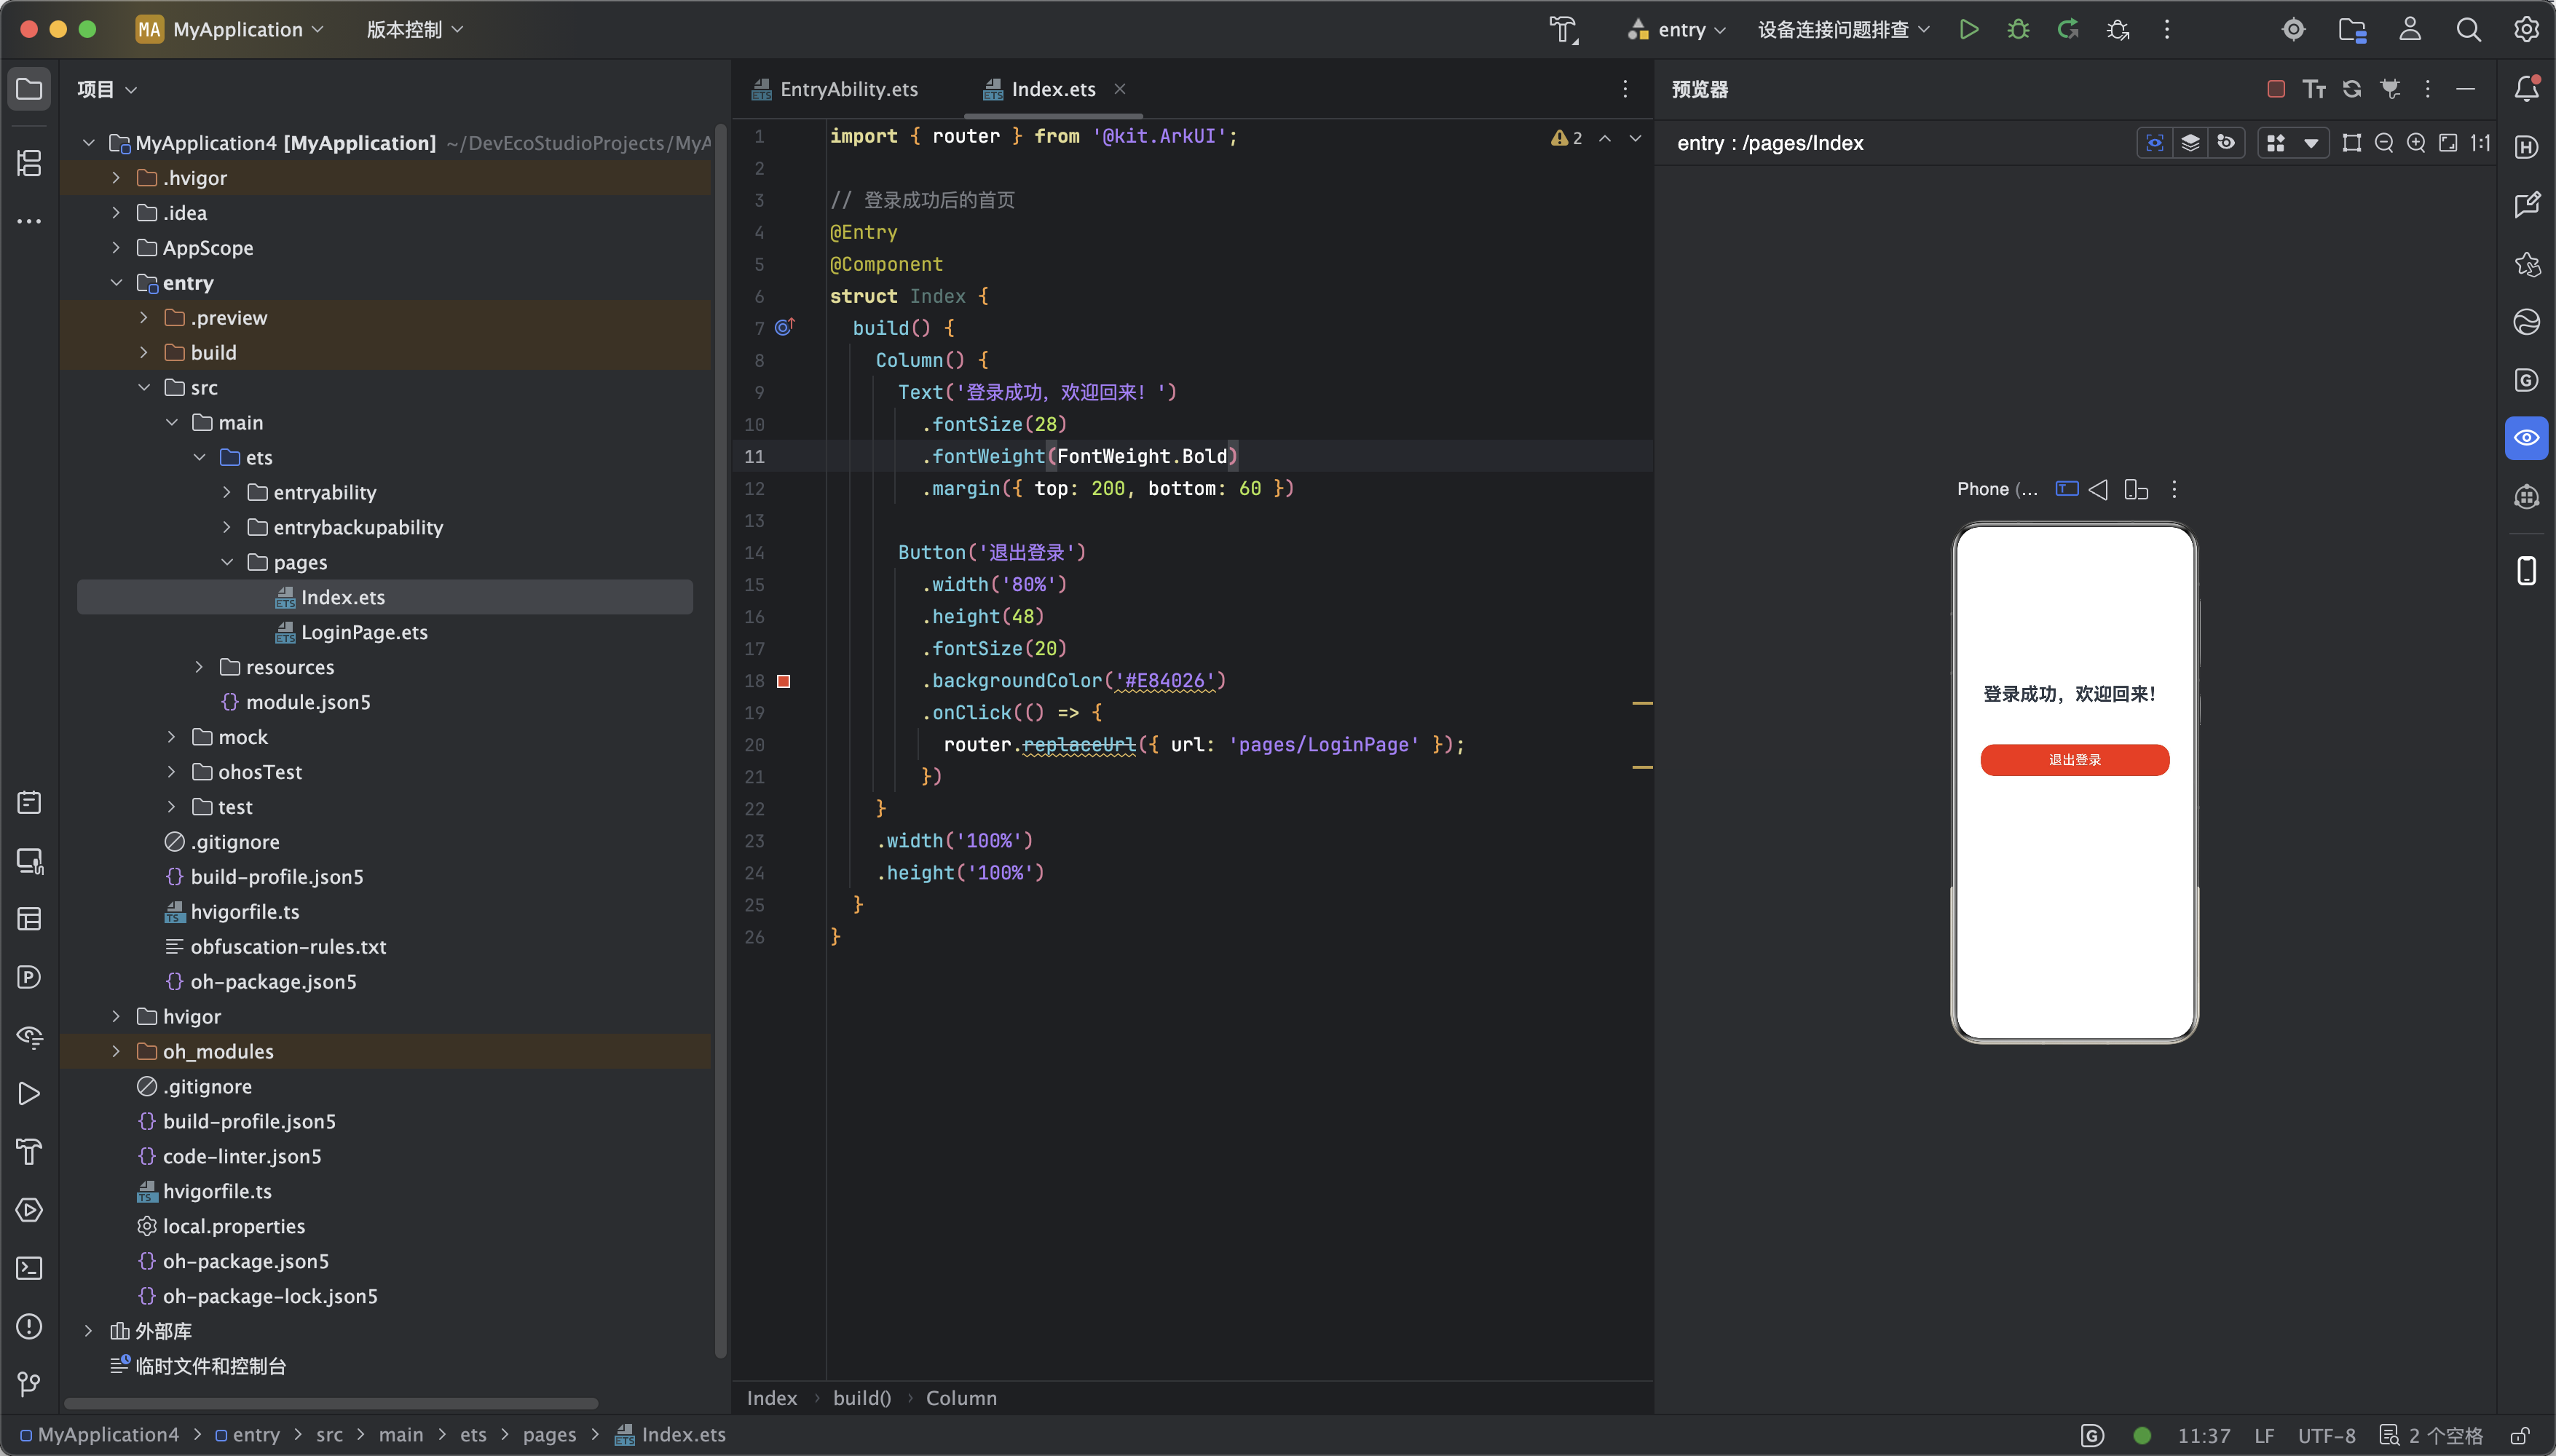
Task: Open the Git branch tool window
Action: tap(29, 1384)
